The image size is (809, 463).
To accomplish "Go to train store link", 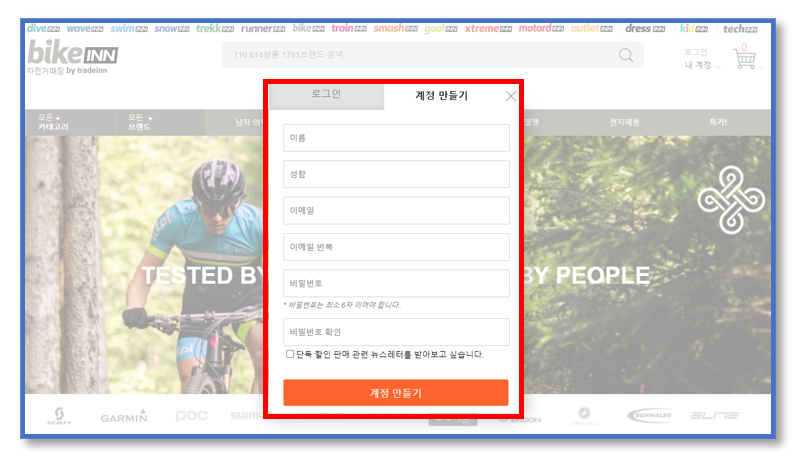I will click(349, 28).
